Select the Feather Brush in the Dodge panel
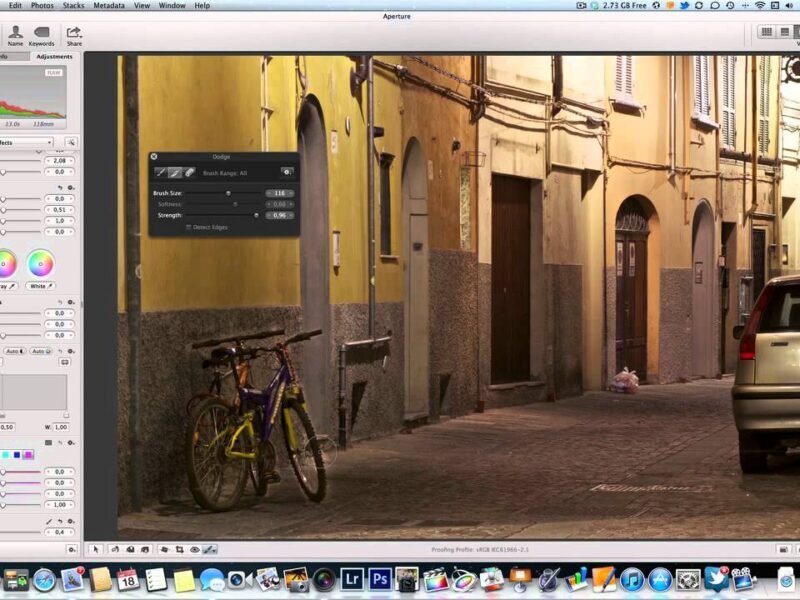Viewport: 800px width, 600px height. click(x=173, y=171)
